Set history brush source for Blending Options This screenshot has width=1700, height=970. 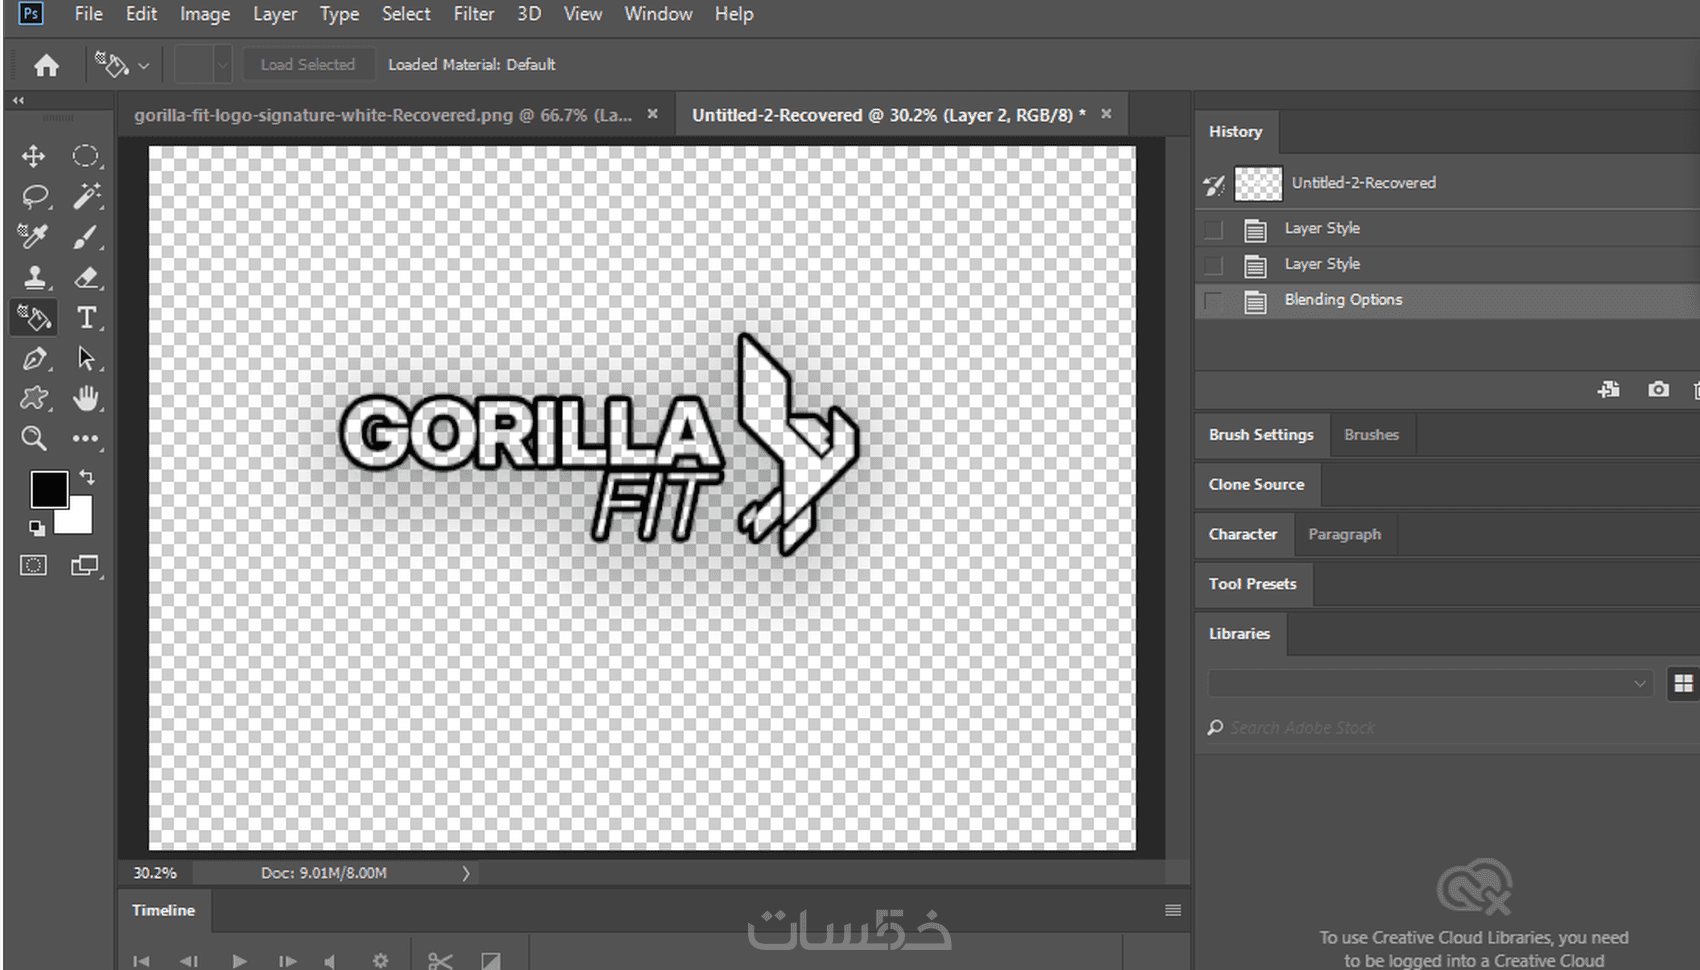coord(1213,301)
